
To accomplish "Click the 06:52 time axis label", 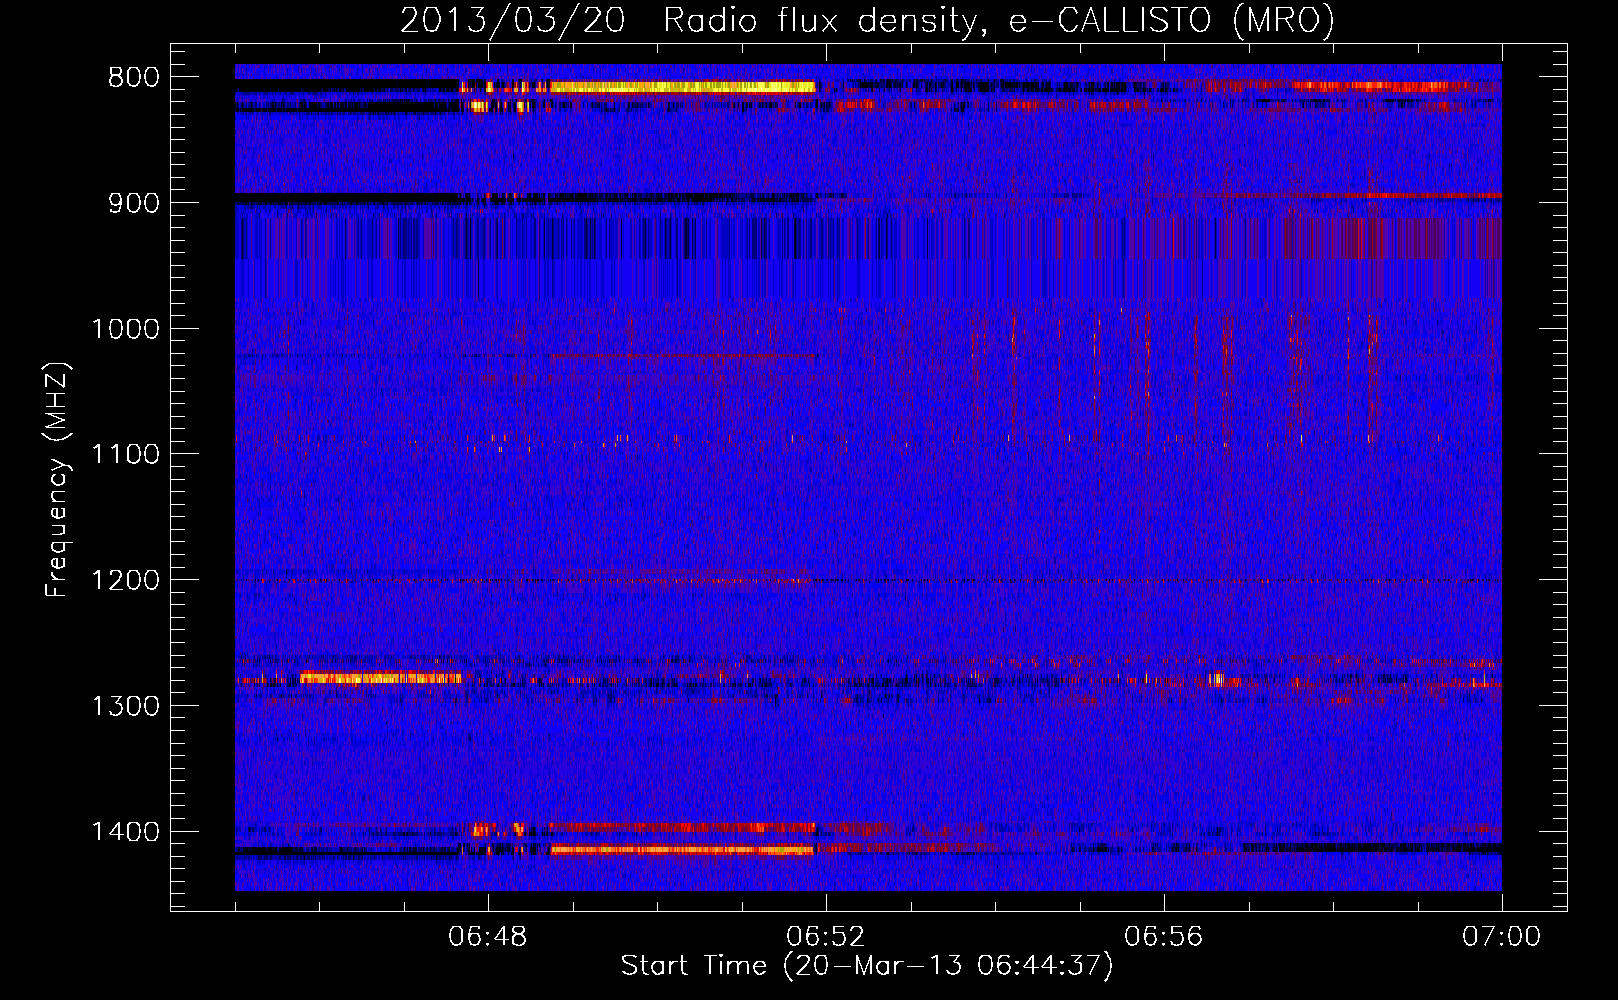I will click(825, 937).
